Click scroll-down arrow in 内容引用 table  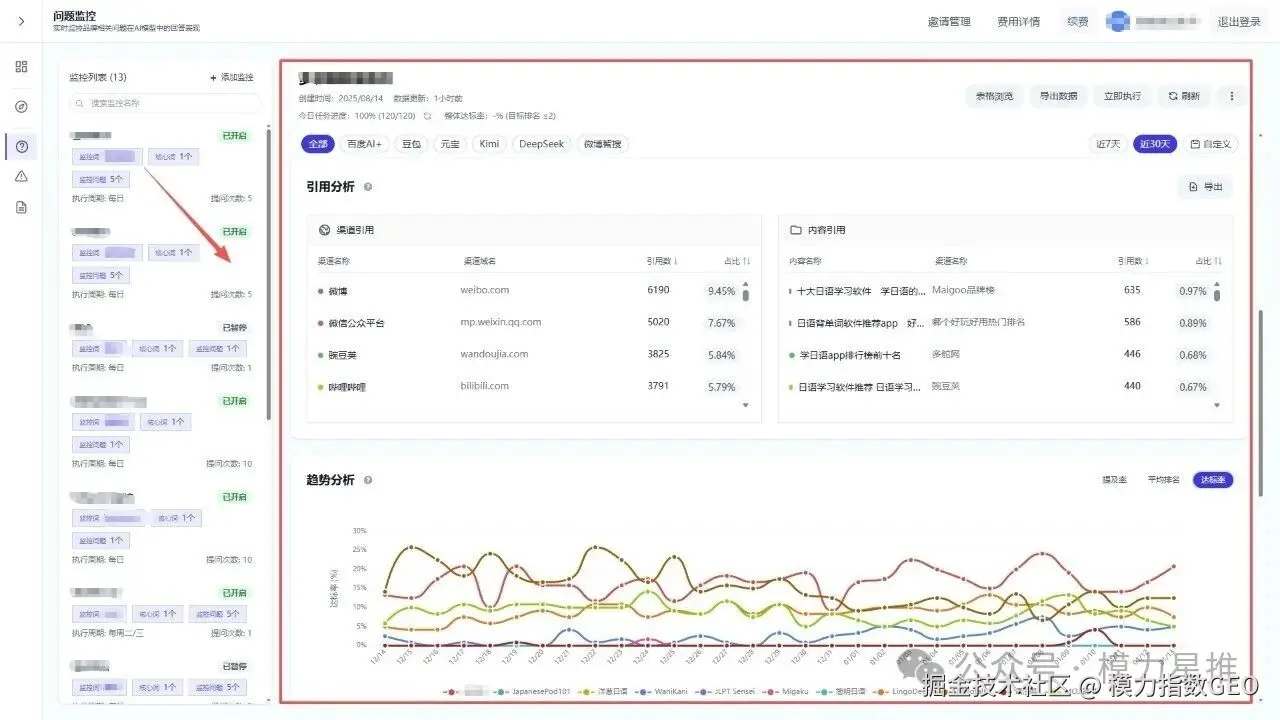[1217, 405]
